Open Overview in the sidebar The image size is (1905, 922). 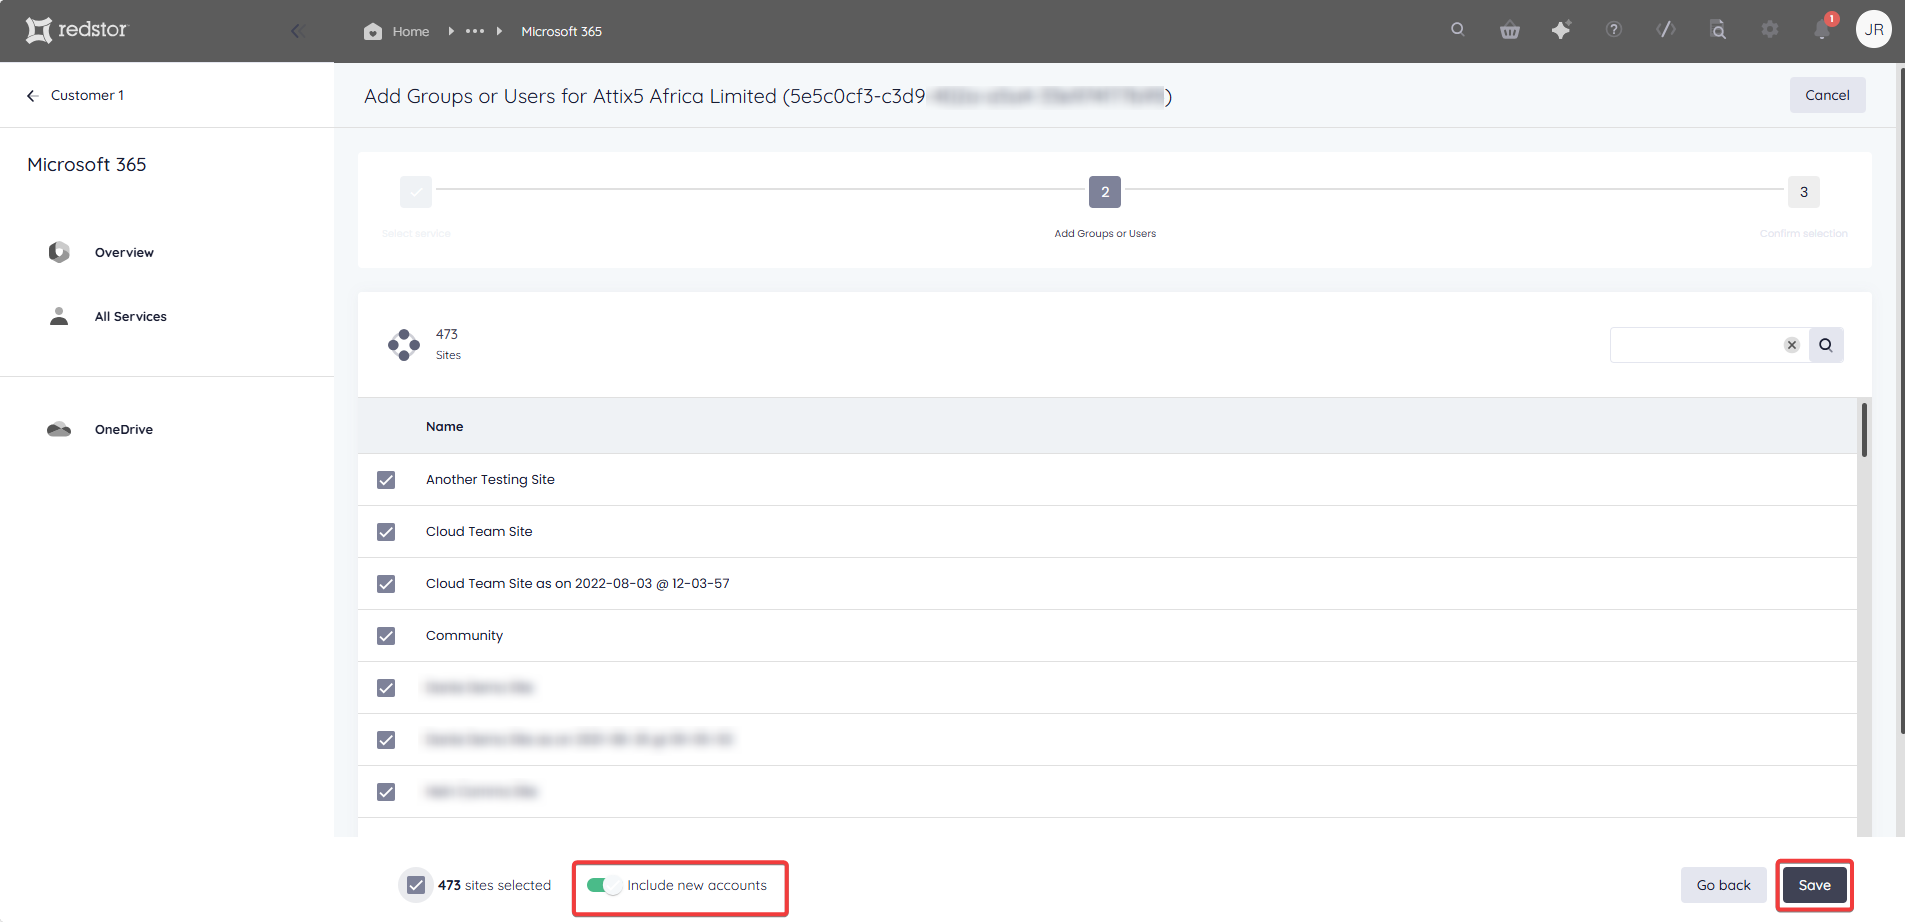(124, 252)
